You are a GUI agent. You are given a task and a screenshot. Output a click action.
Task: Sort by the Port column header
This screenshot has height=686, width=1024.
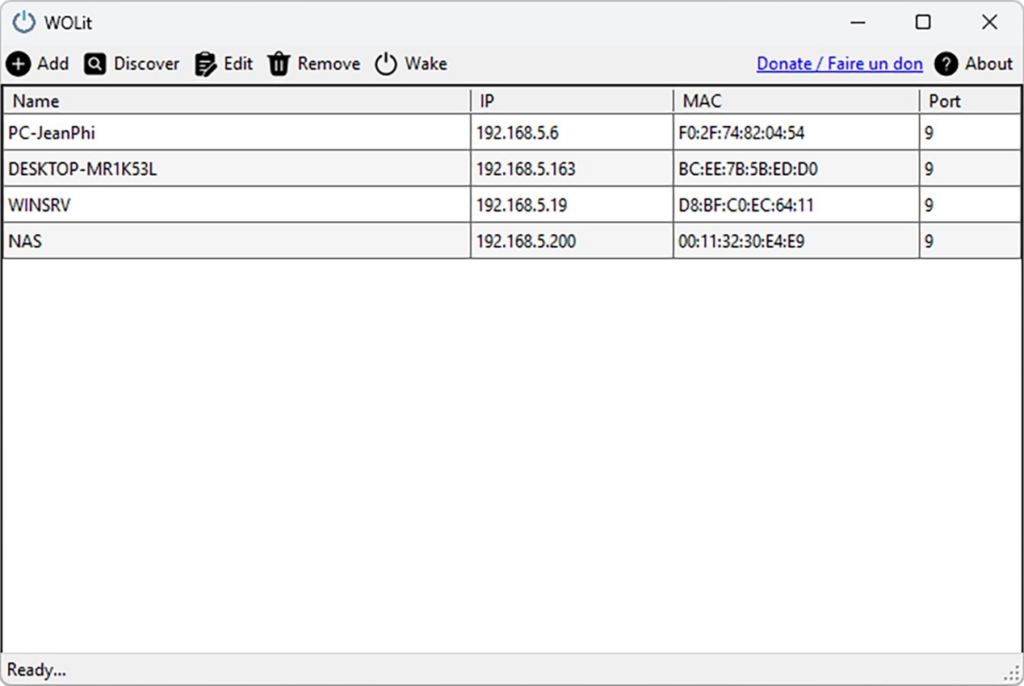pyautogui.click(x=970, y=101)
